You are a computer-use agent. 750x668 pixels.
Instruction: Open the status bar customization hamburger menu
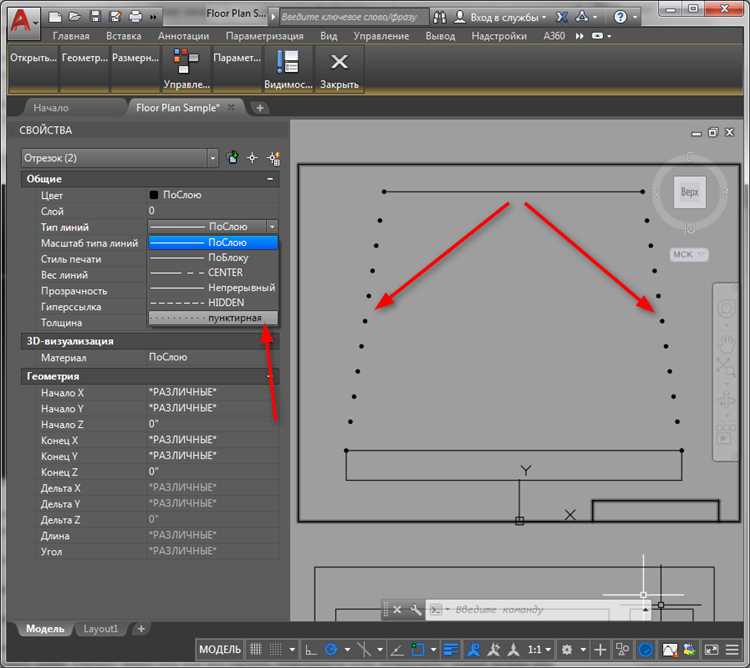coord(730,649)
